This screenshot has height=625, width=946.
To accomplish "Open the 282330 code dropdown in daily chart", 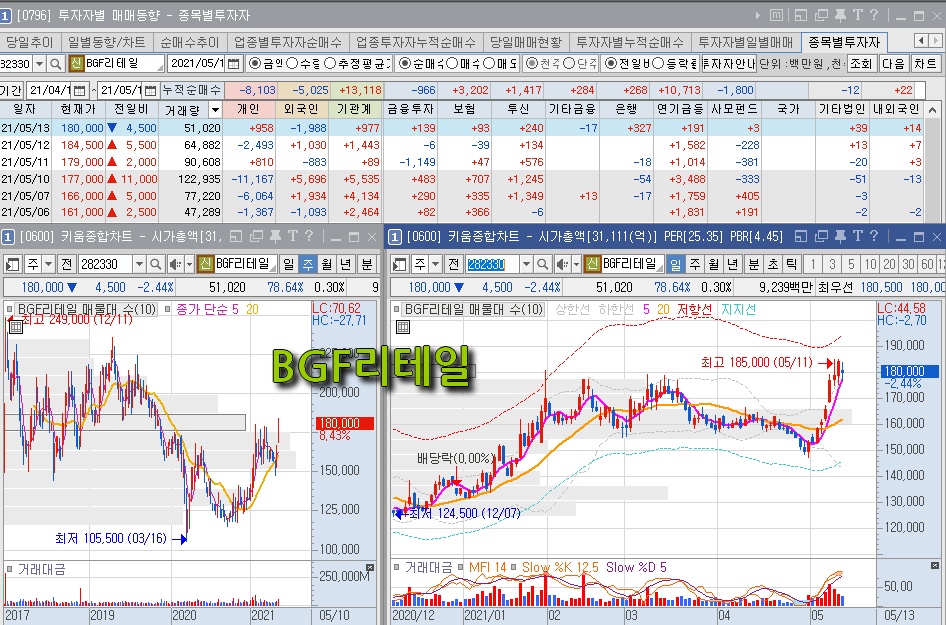I will pyautogui.click(x=526, y=264).
